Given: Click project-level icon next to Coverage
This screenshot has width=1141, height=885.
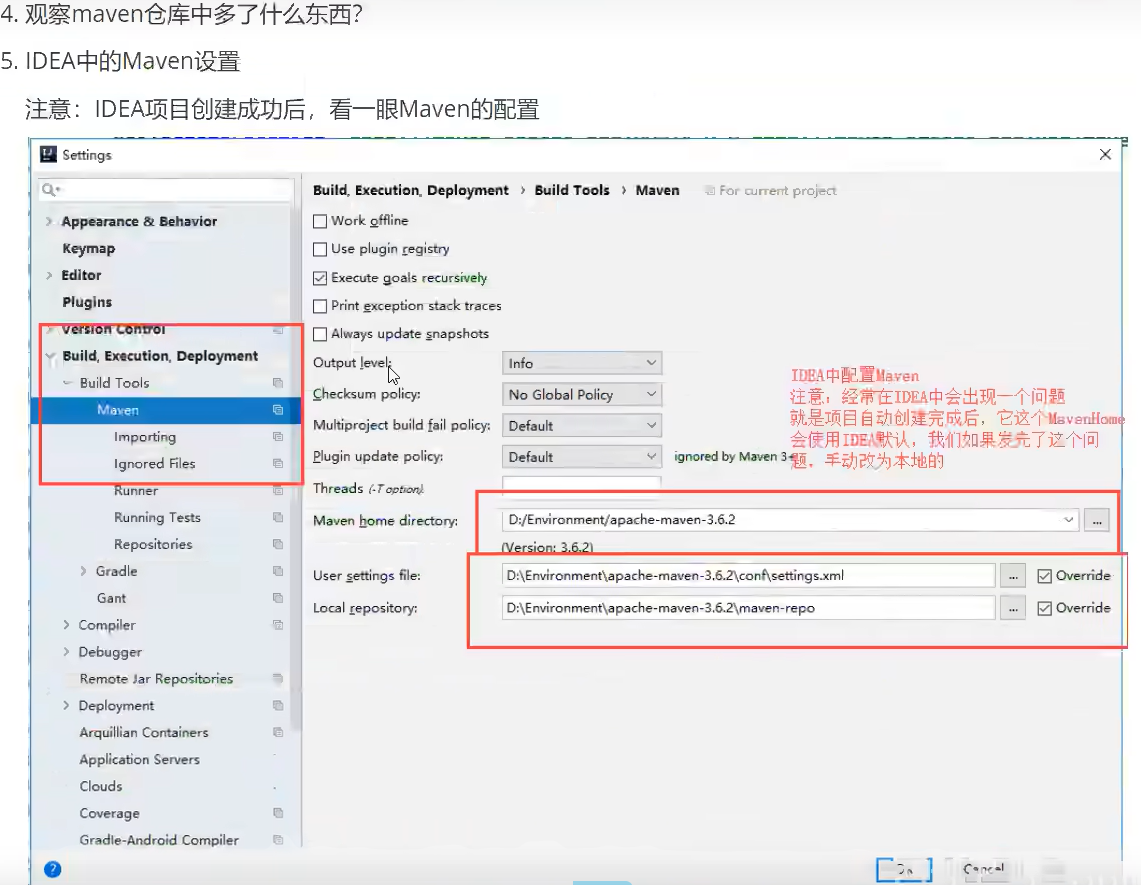Looking at the screenshot, I should point(277,814).
